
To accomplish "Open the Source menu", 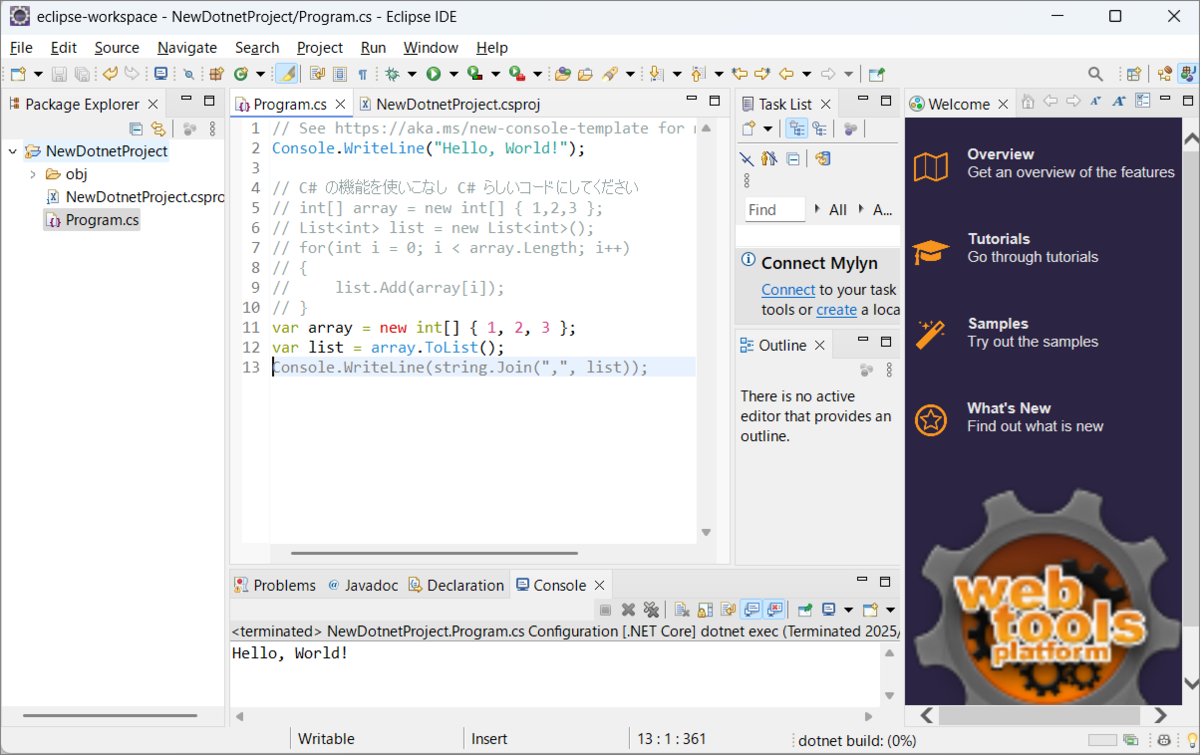I will point(117,47).
